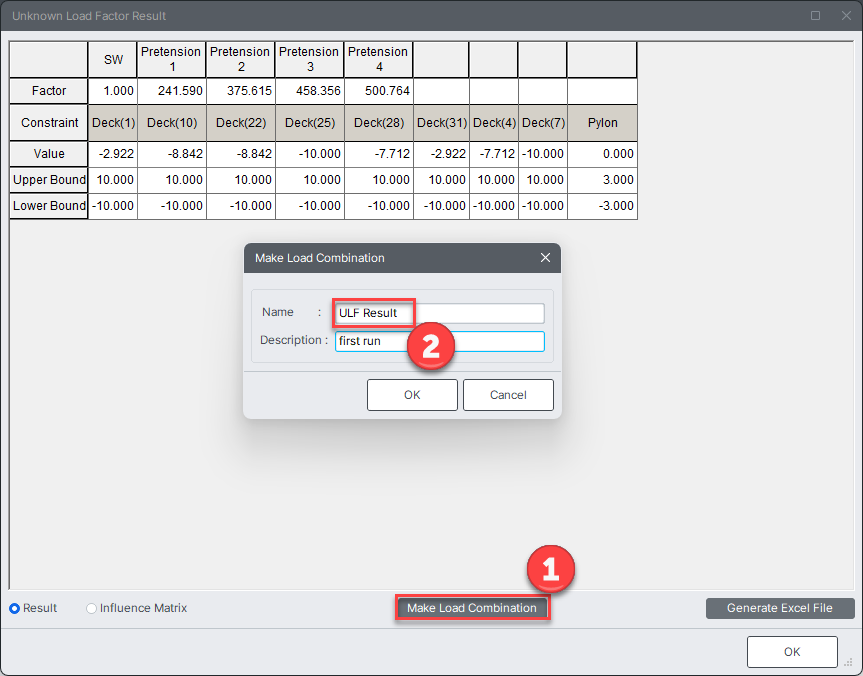
Task: Select the Pylon lower bound -3.000
Action: (x=602, y=206)
